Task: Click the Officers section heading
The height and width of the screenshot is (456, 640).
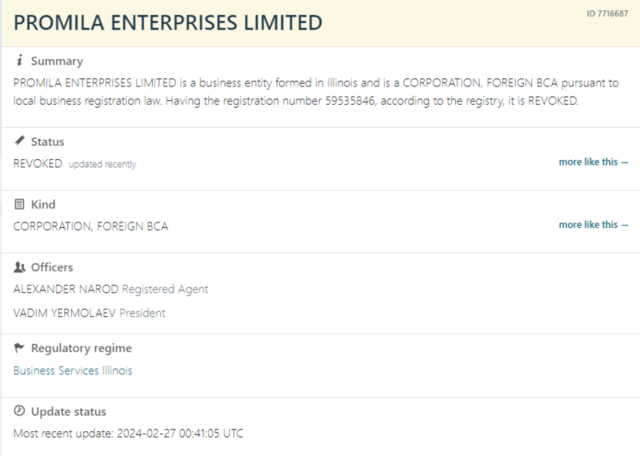Action: pyautogui.click(x=52, y=267)
